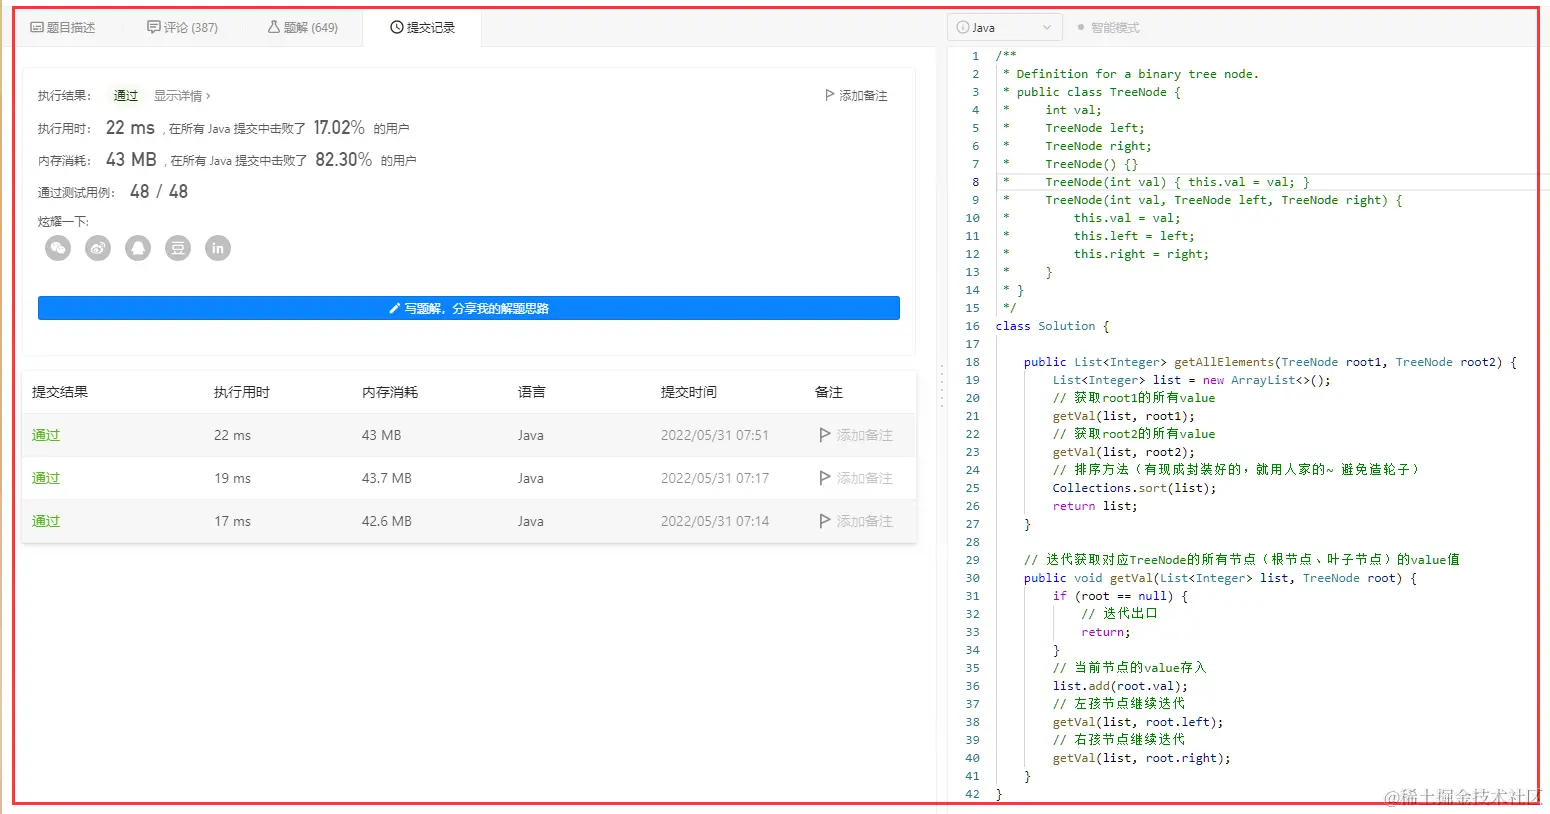The image size is (1550, 814).
Task: Place cursor on the Collections.sort(list); line
Action: coord(1134,488)
